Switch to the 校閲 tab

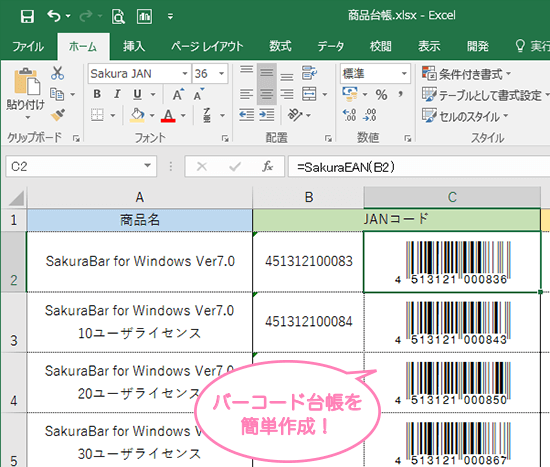pyautogui.click(x=381, y=47)
